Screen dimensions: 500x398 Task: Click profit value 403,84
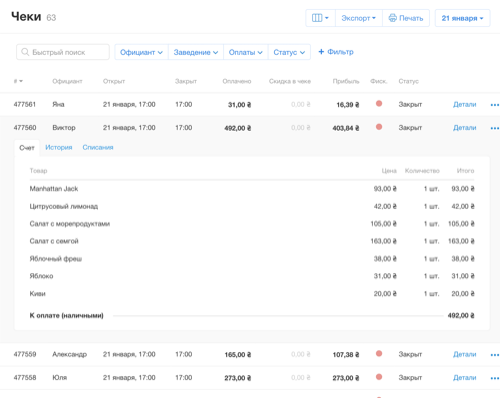[x=346, y=128]
